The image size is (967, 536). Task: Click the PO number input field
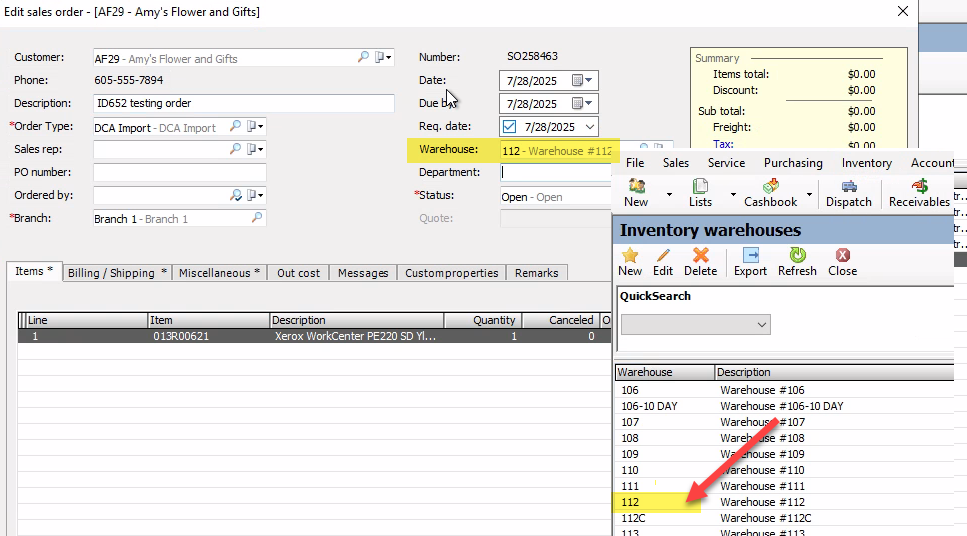[x=179, y=172]
